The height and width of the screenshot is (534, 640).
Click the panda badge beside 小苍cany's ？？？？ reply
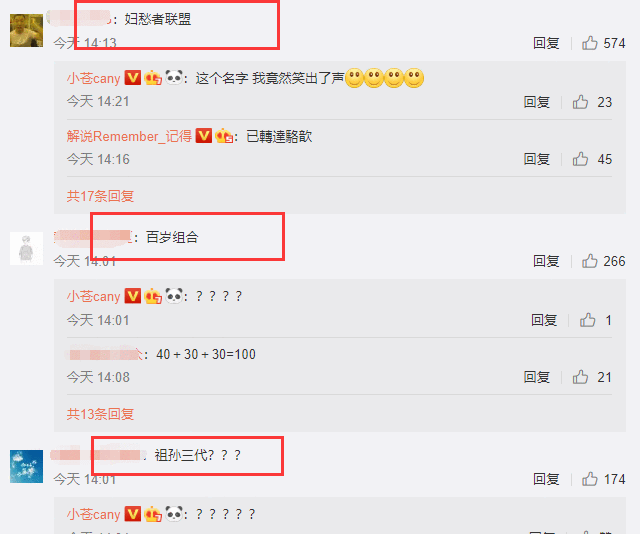174,295
